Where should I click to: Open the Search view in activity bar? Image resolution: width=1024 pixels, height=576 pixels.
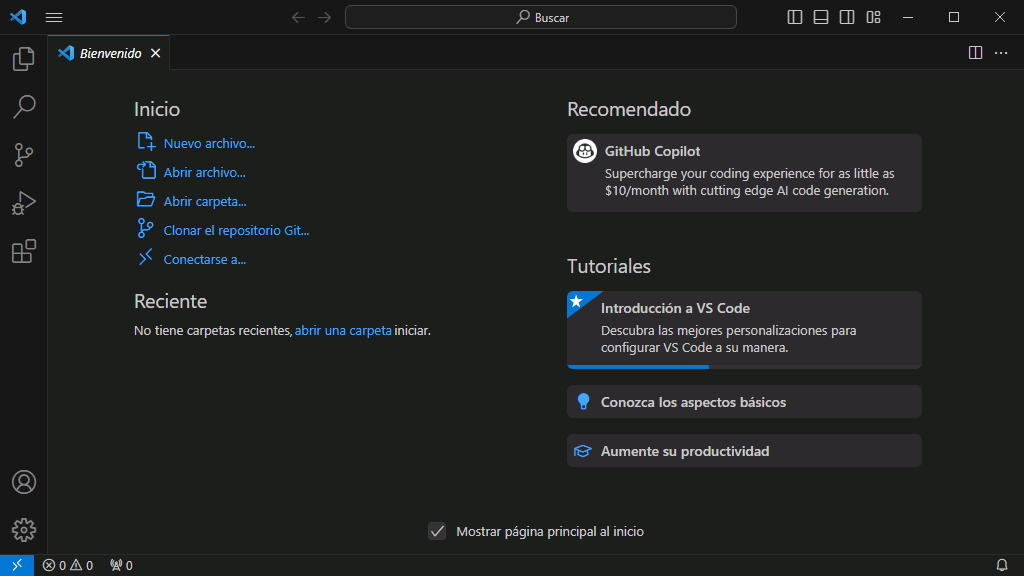(x=24, y=106)
